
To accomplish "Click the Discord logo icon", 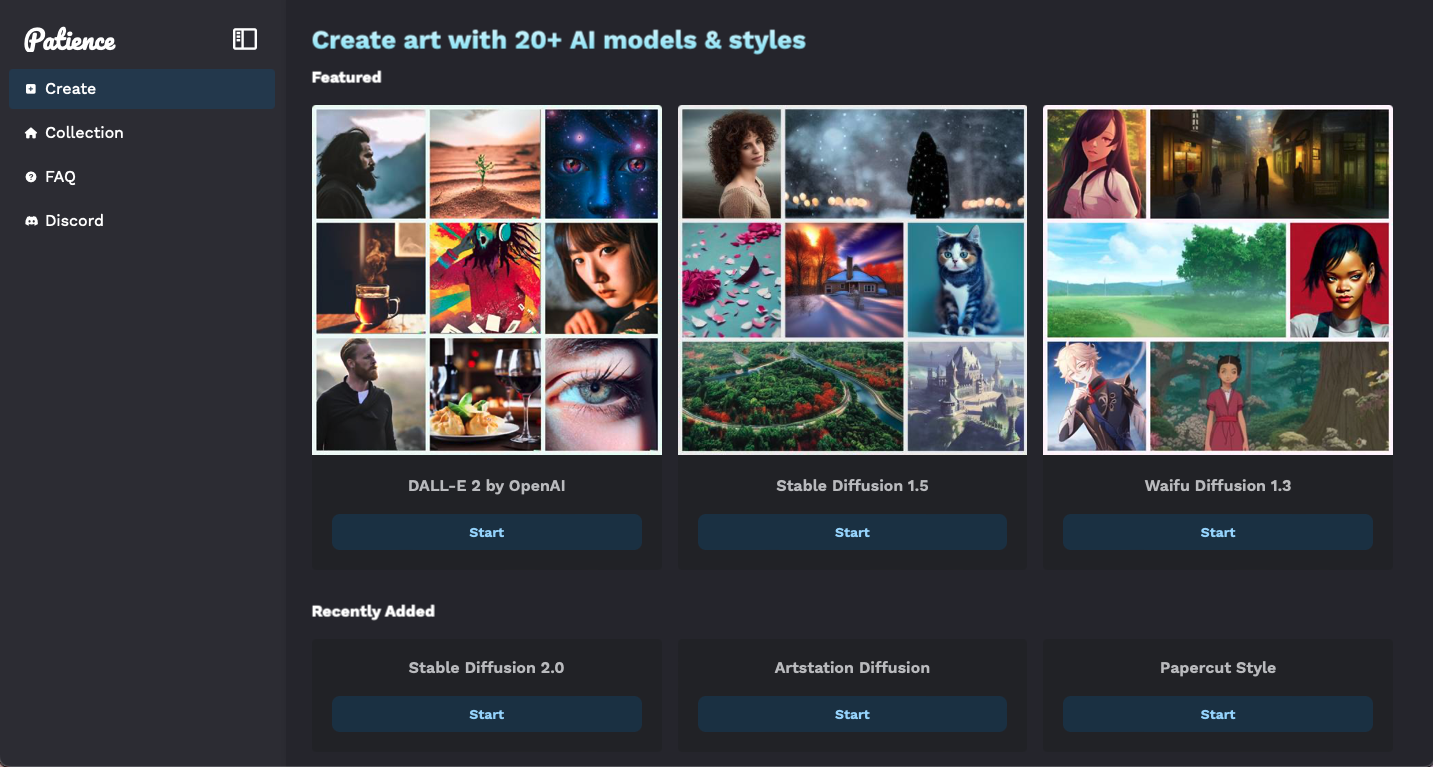I will [x=31, y=221].
